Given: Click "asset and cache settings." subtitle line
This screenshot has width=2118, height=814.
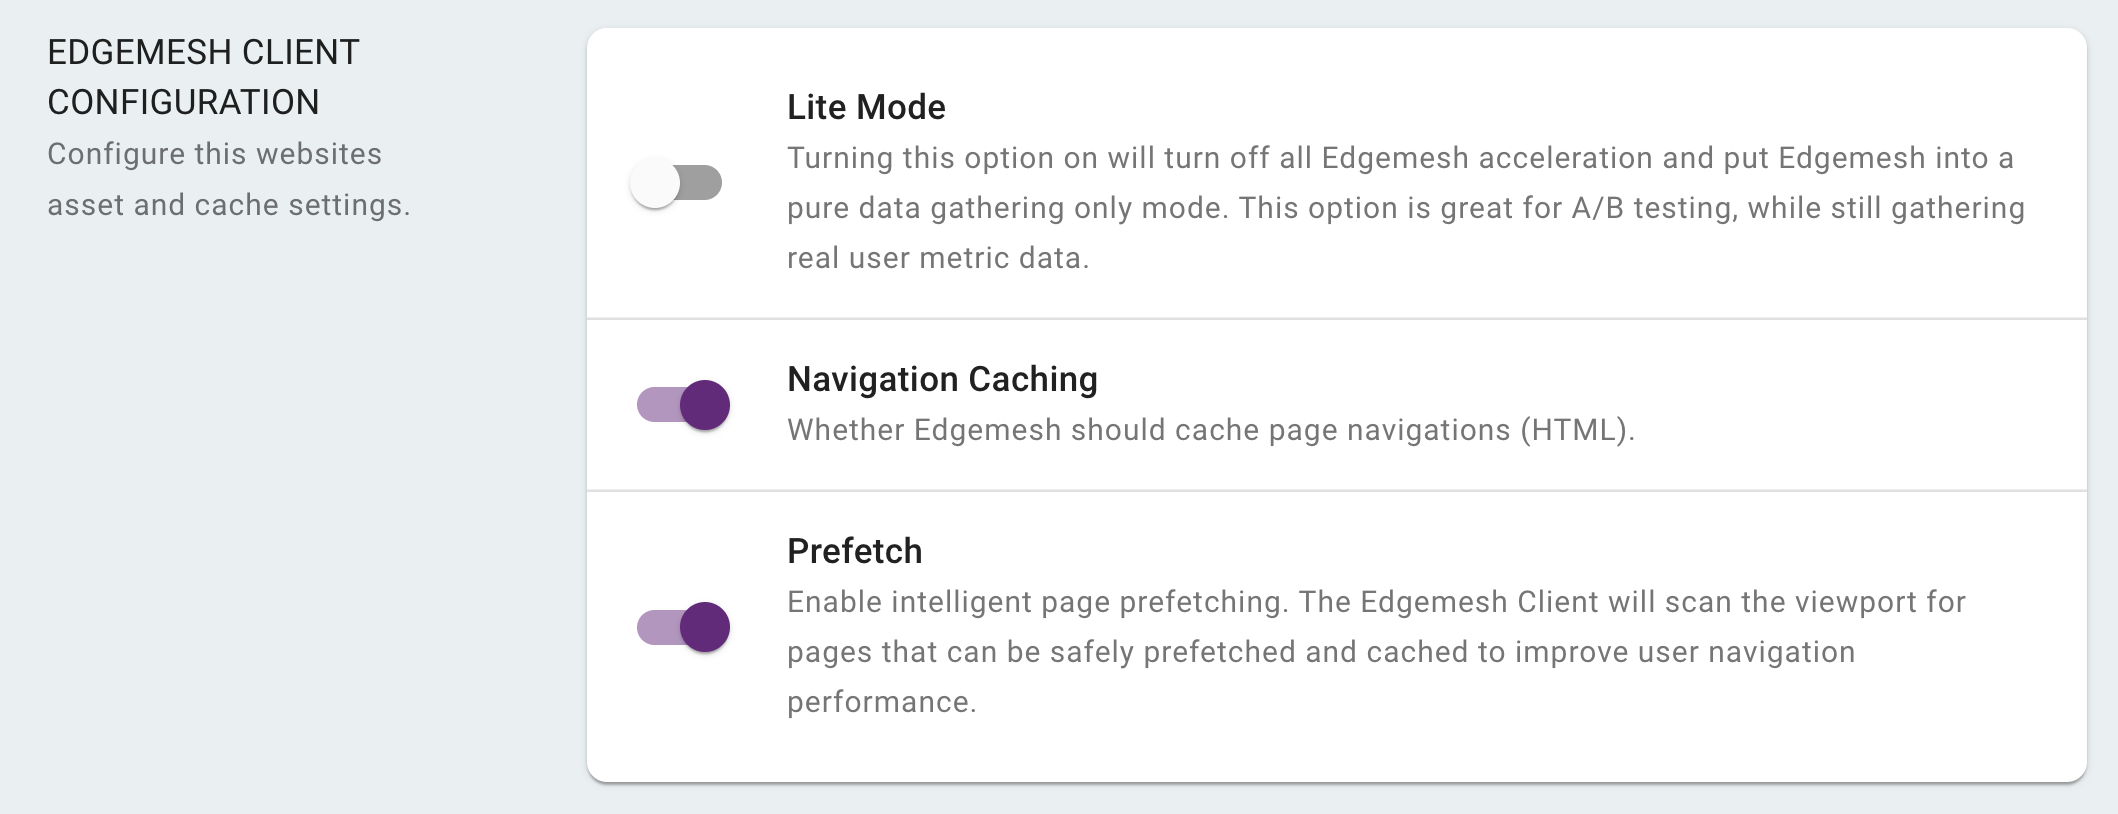Looking at the screenshot, I should [228, 205].
